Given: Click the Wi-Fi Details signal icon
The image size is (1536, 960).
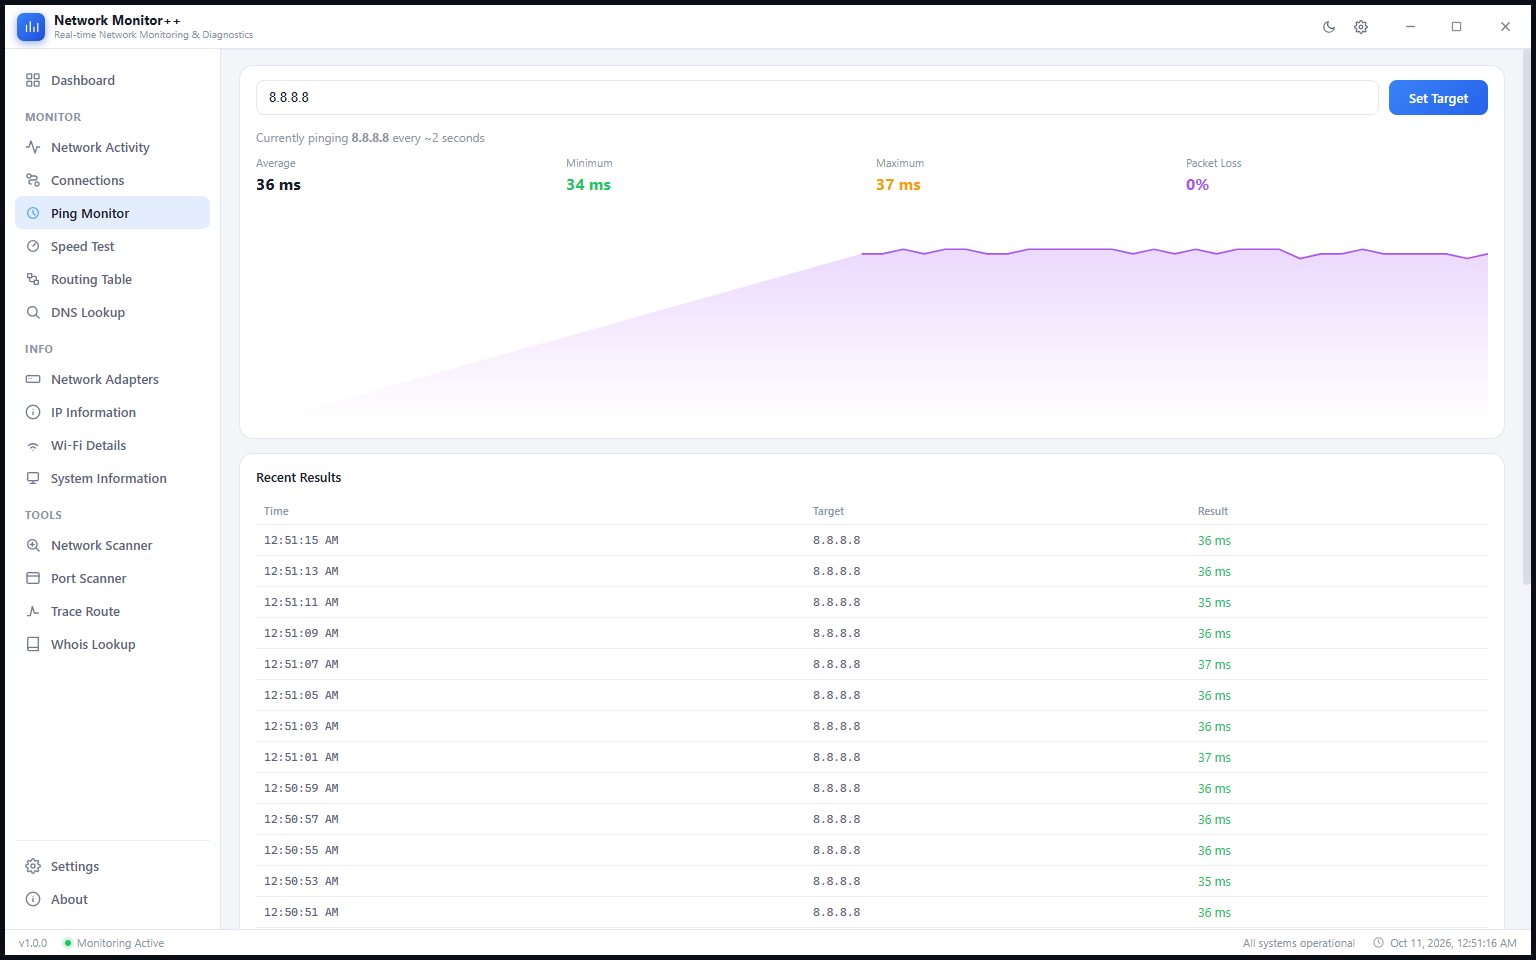Looking at the screenshot, I should pyautogui.click(x=33, y=445).
